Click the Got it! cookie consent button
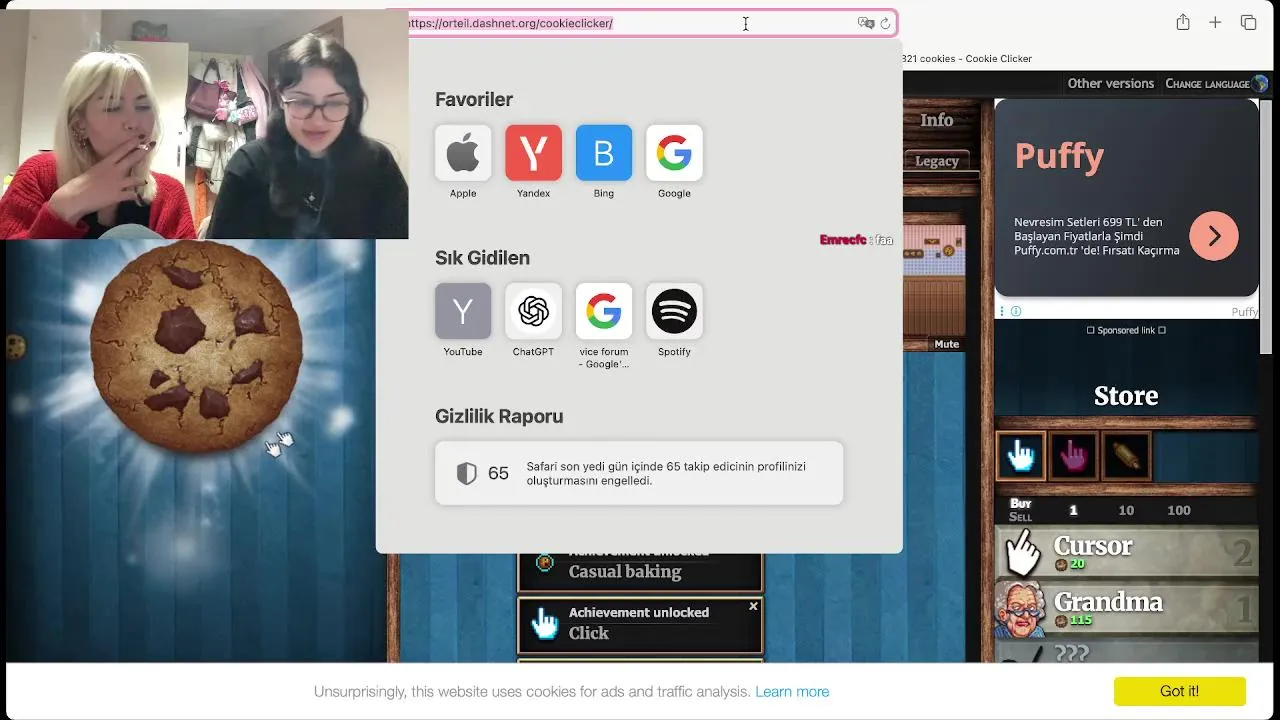The height and width of the screenshot is (720, 1280). [x=1179, y=691]
